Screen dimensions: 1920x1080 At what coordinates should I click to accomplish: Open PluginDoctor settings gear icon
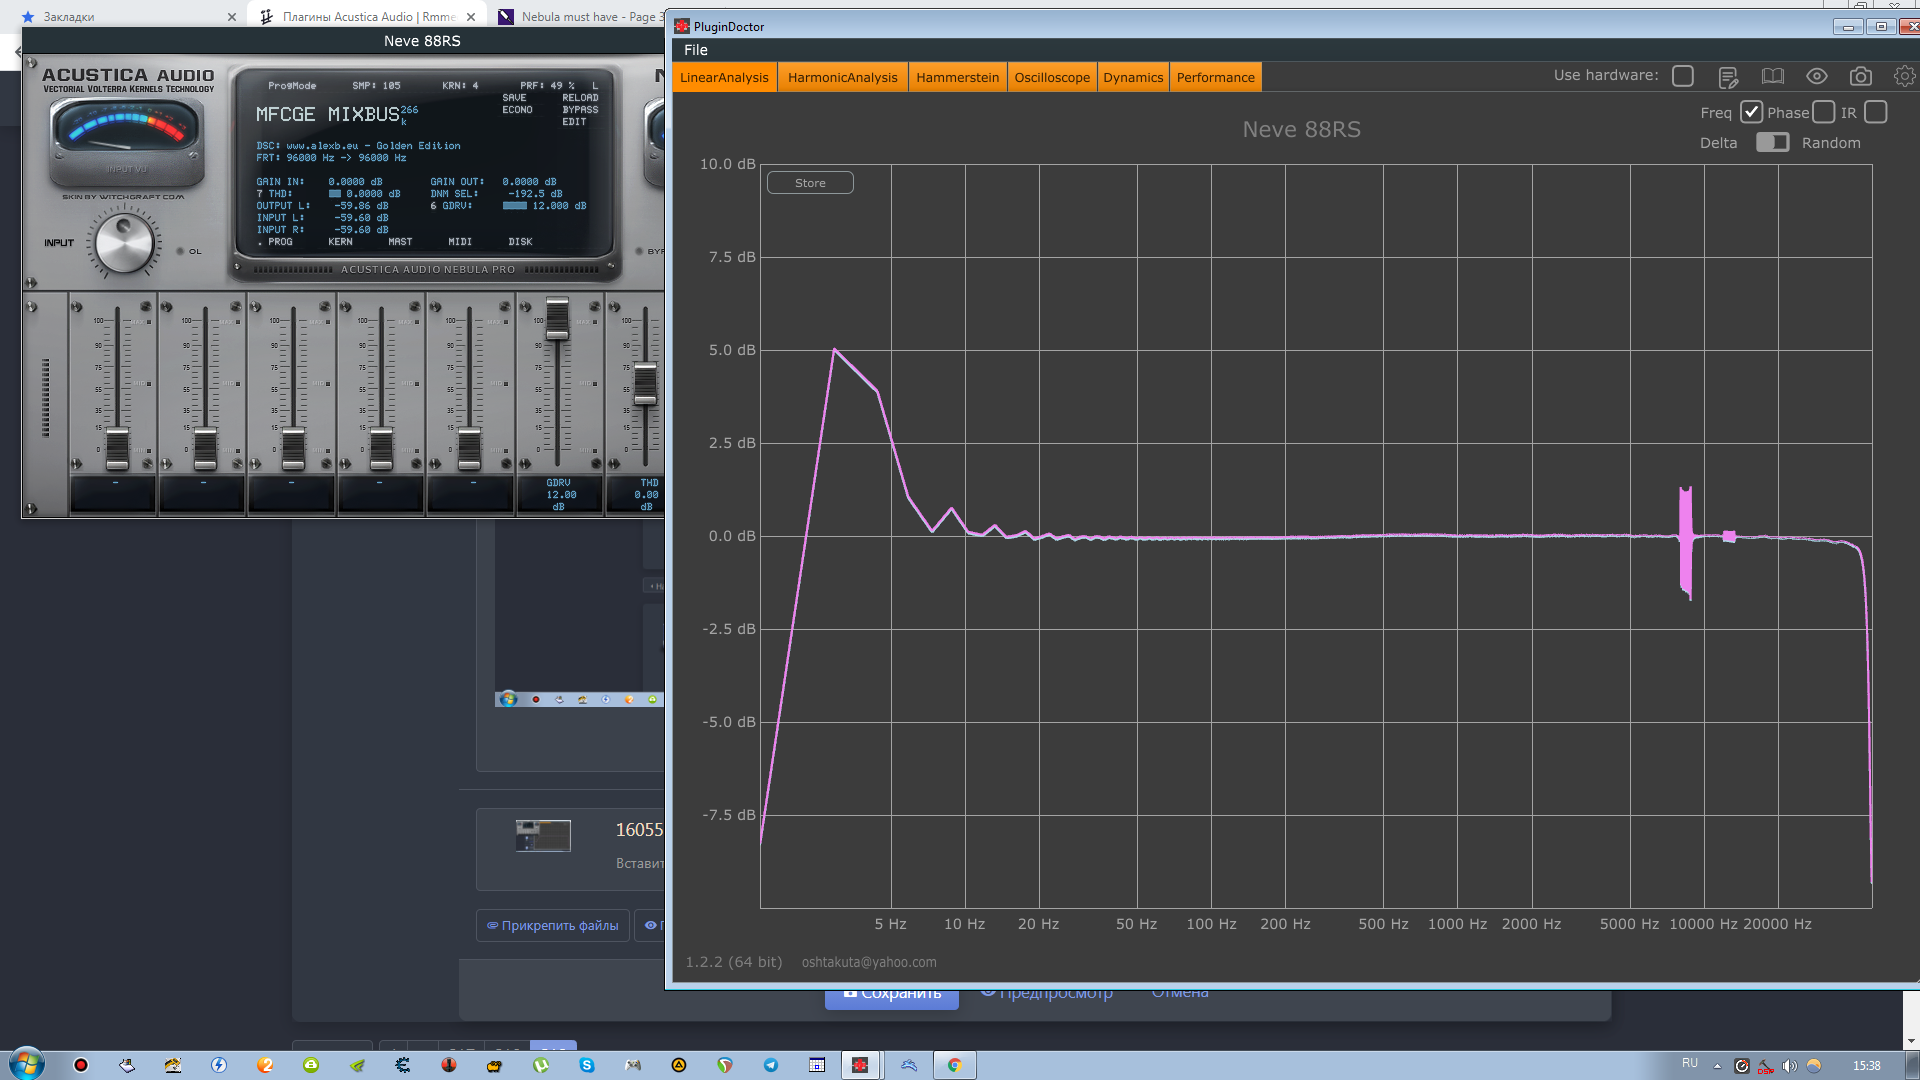1904,76
